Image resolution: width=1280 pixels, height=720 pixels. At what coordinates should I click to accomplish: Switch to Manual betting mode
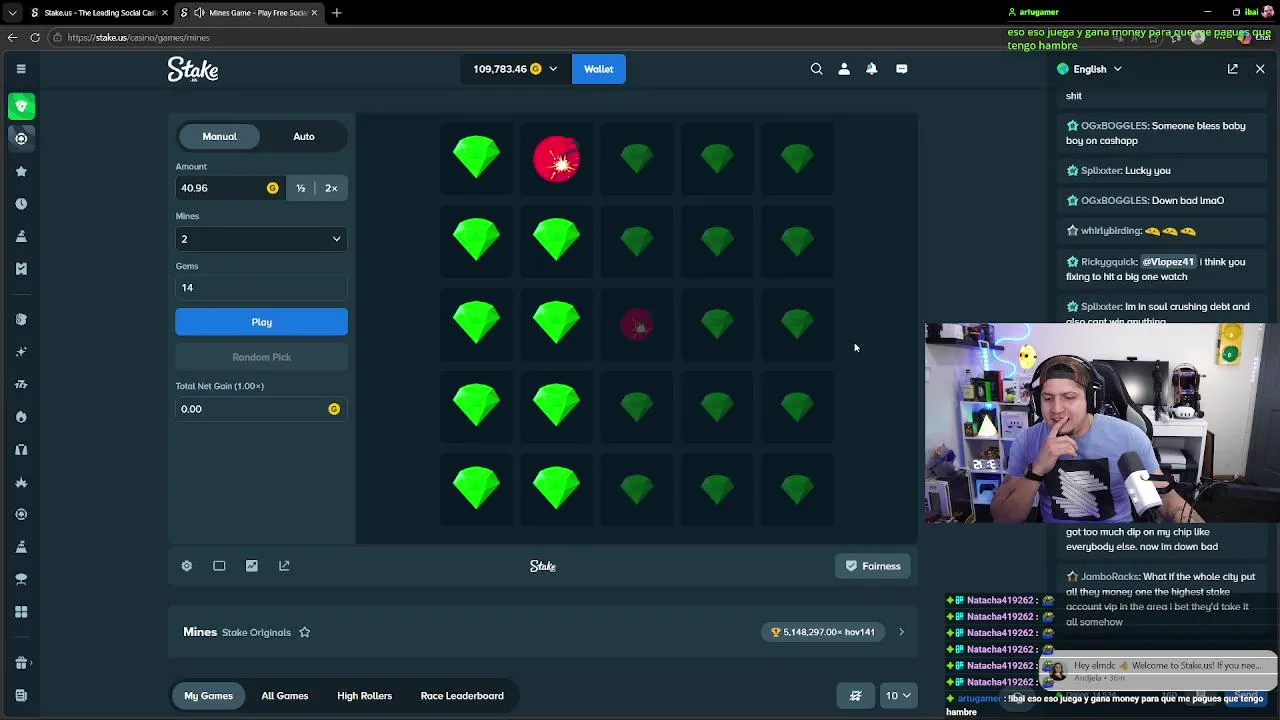pyautogui.click(x=220, y=136)
